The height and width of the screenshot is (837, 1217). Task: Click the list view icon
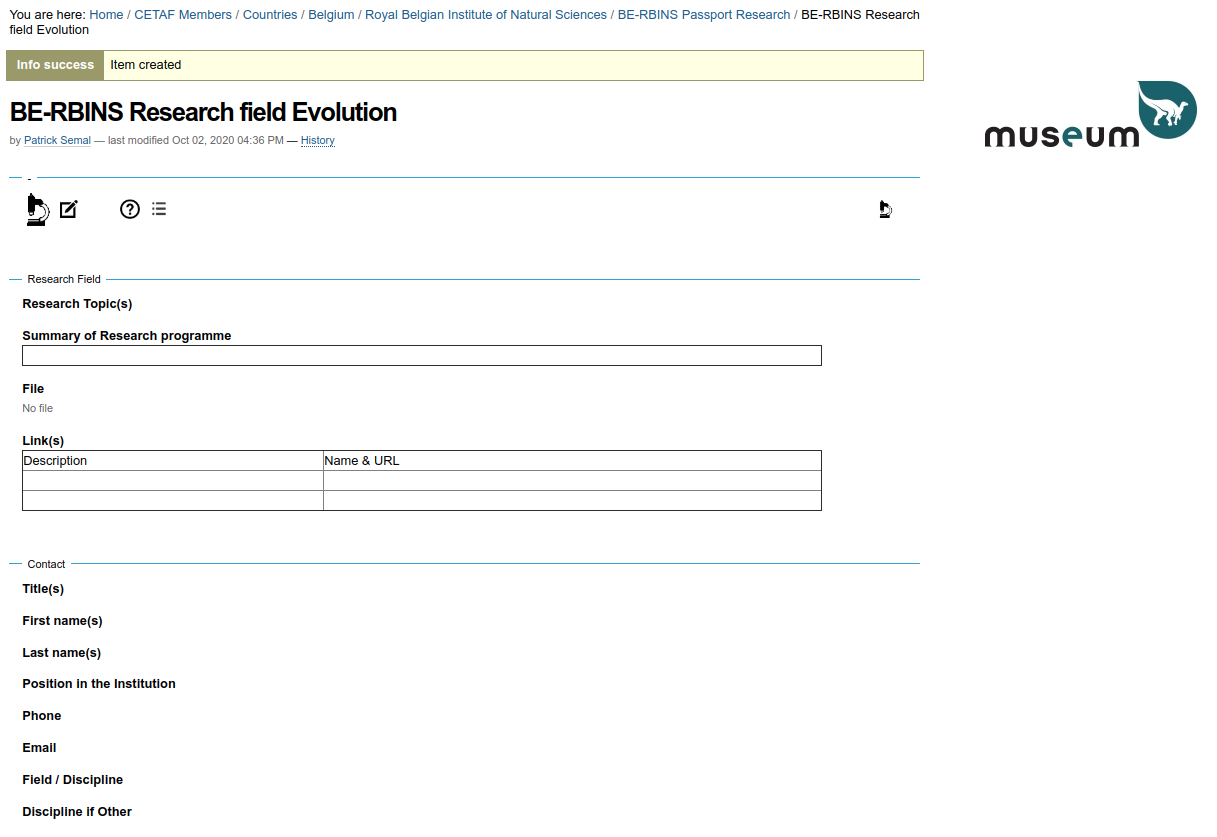(x=159, y=209)
